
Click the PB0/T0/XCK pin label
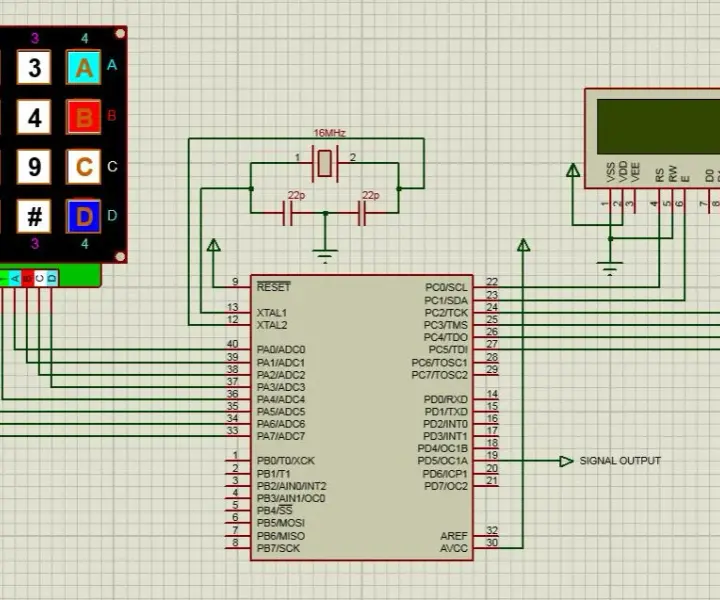(286, 461)
